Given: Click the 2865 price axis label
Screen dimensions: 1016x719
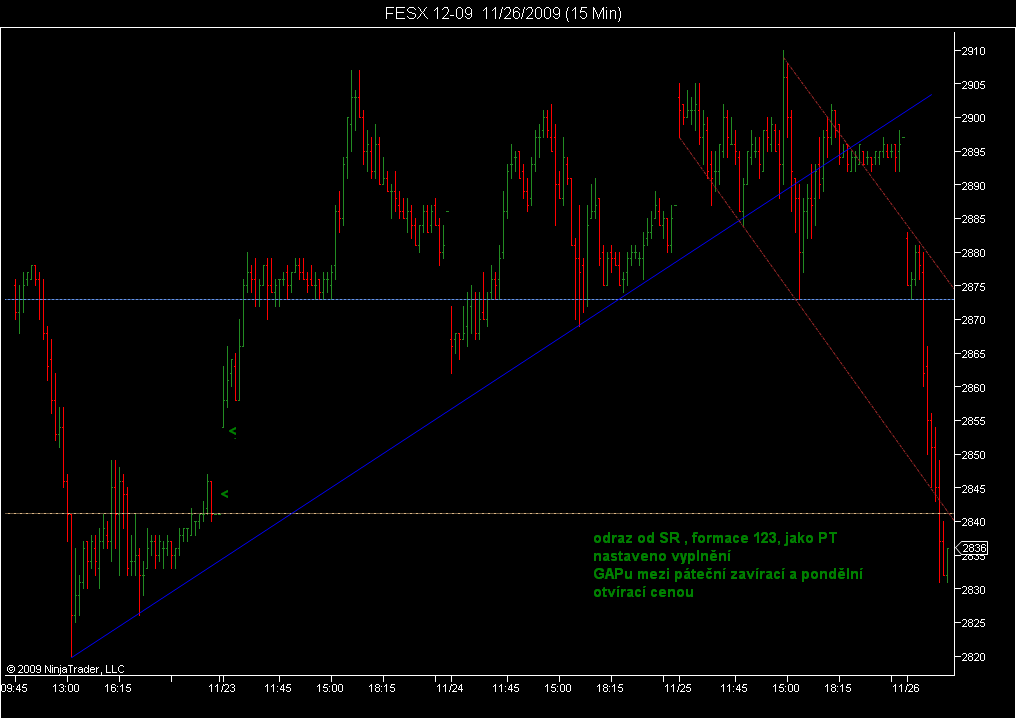Looking at the screenshot, I should (x=974, y=354).
